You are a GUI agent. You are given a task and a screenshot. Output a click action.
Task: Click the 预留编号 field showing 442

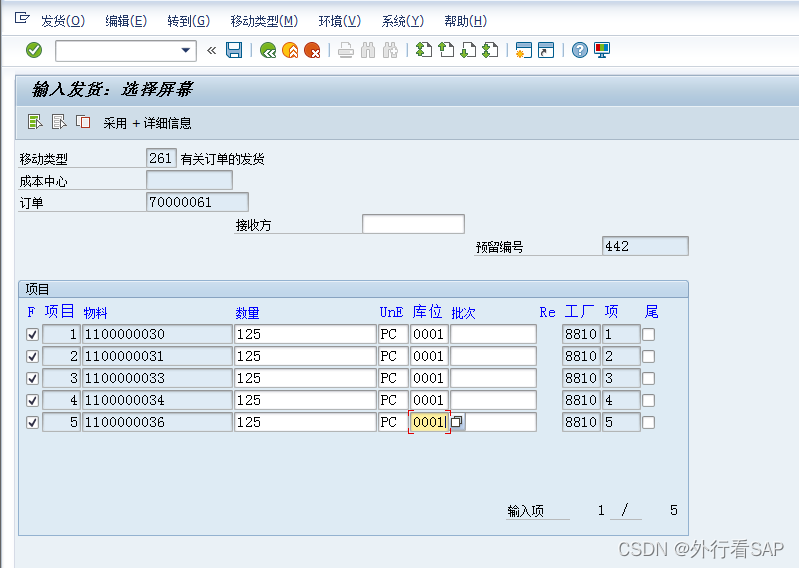pyautogui.click(x=645, y=246)
